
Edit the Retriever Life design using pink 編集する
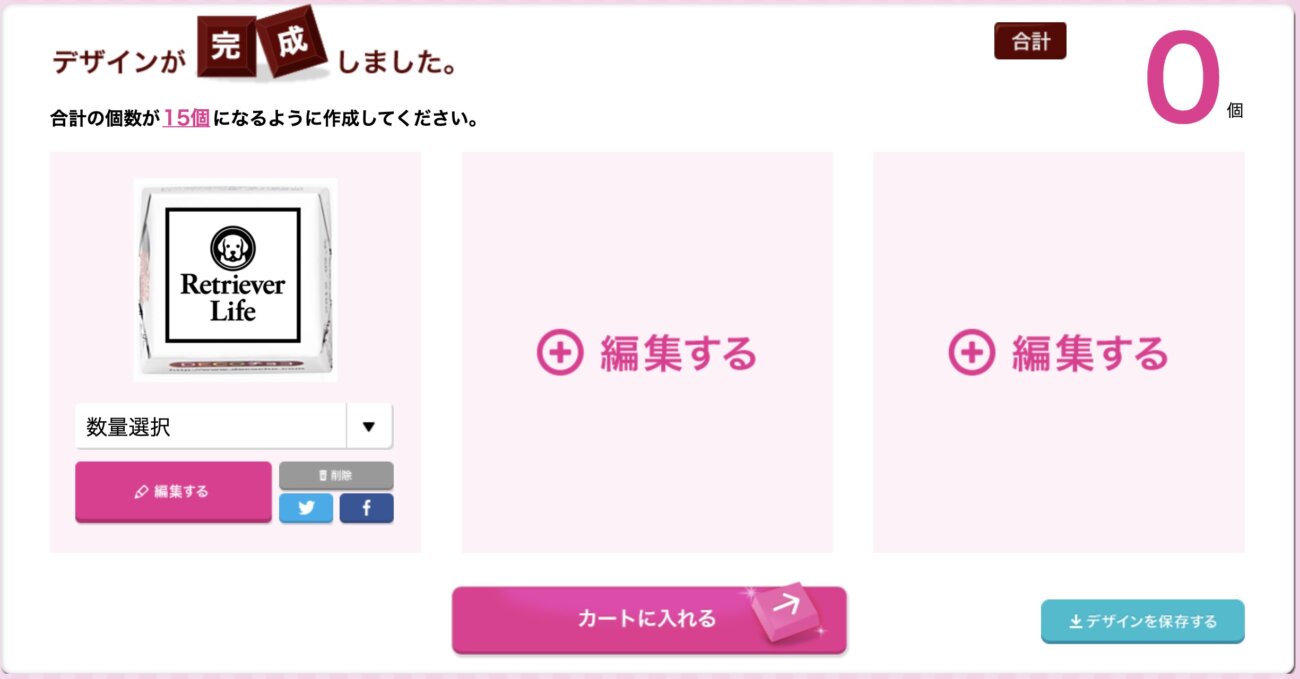click(x=173, y=491)
